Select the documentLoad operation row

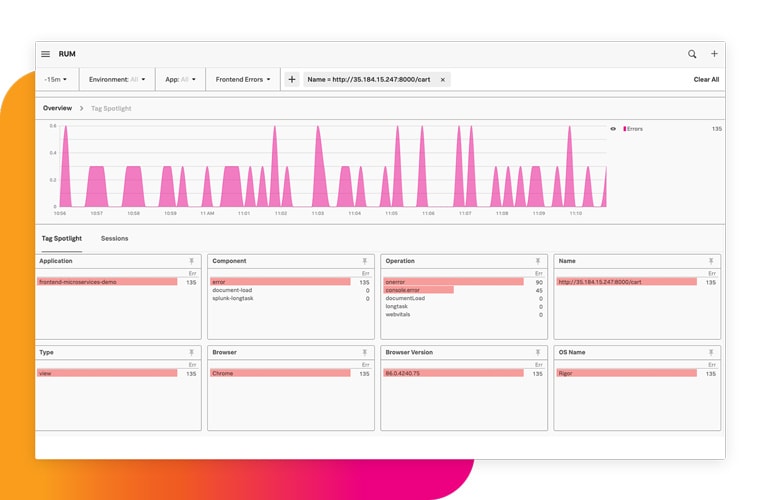463,298
